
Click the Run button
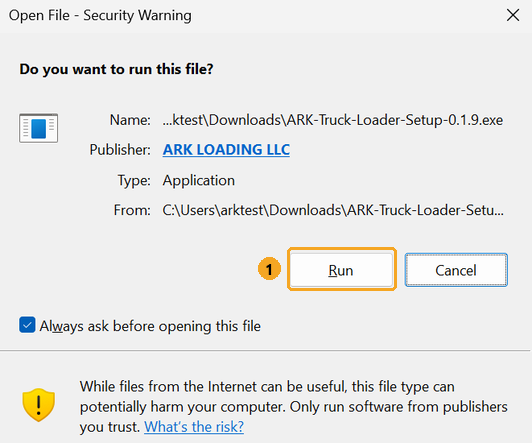coord(341,270)
